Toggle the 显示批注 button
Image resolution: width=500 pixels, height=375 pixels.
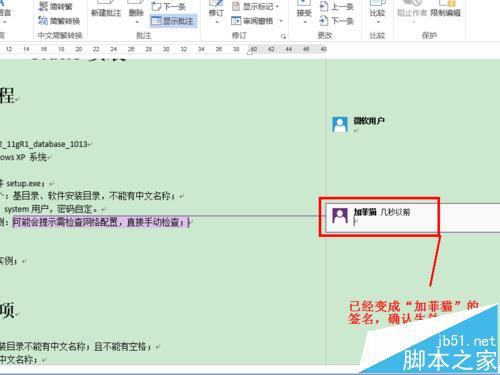tap(173, 21)
